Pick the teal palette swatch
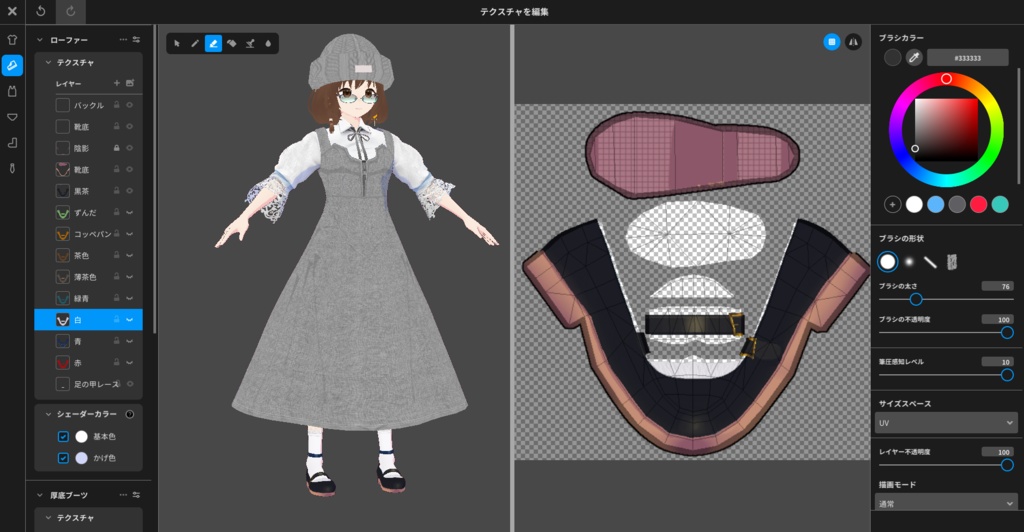1024x532 pixels. tap(1000, 204)
